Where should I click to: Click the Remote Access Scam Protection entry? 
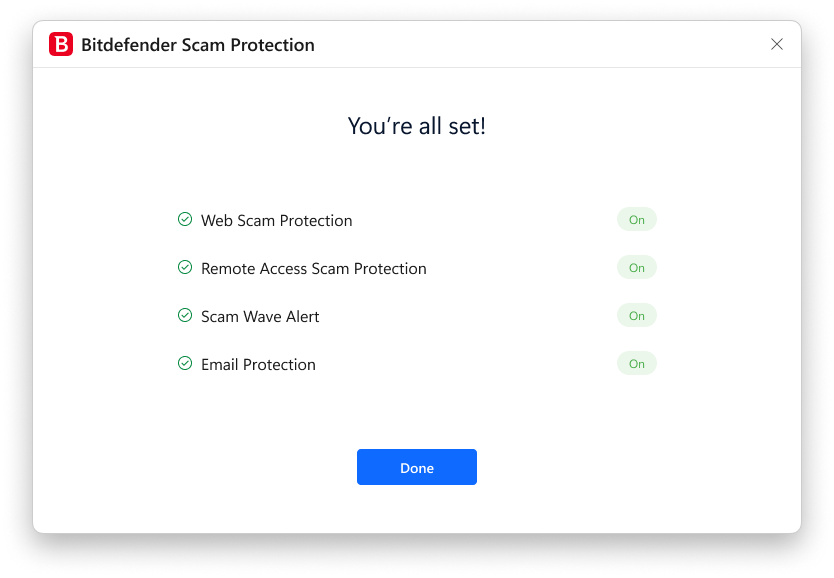(x=313, y=268)
